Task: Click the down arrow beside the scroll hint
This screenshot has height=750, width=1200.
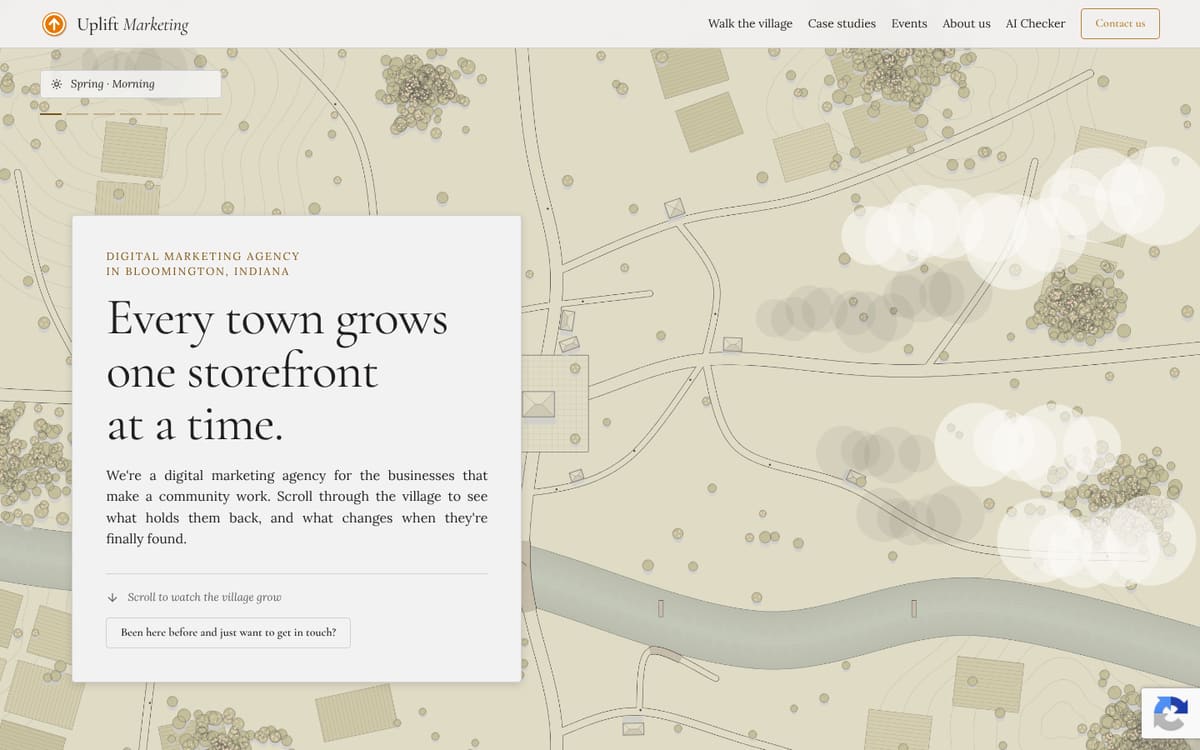Action: click(112, 597)
